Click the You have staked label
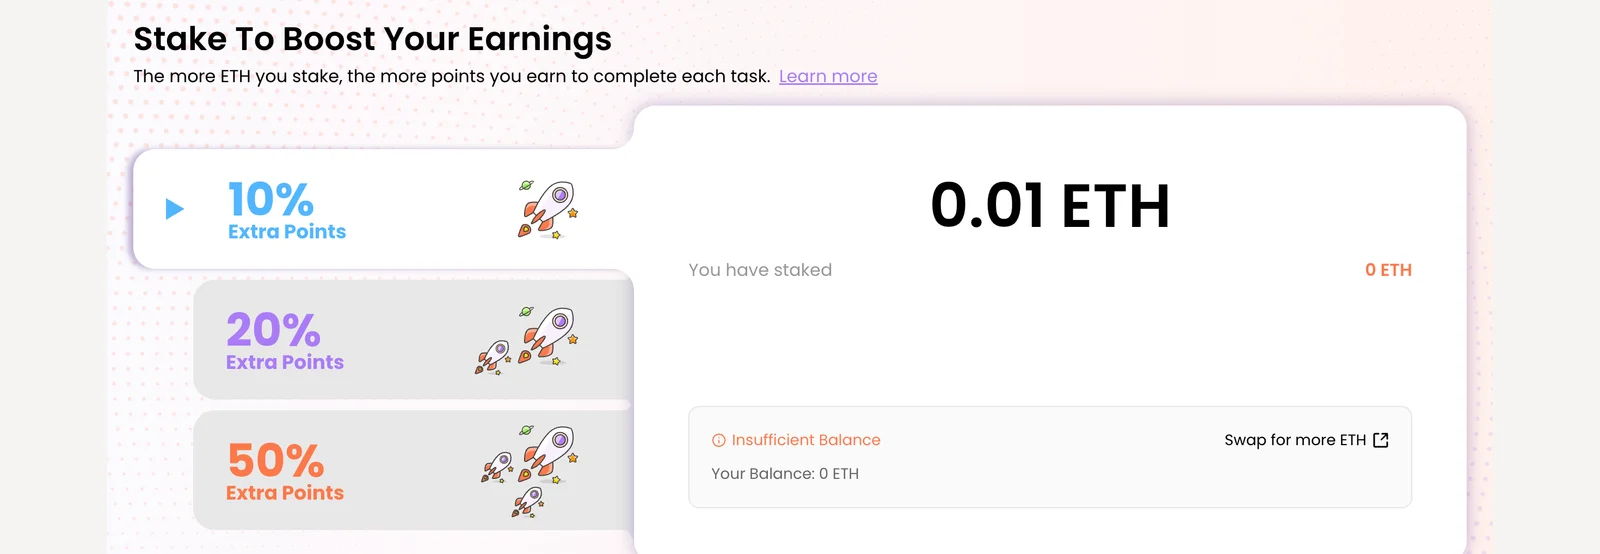The image size is (1600, 554). (760, 270)
